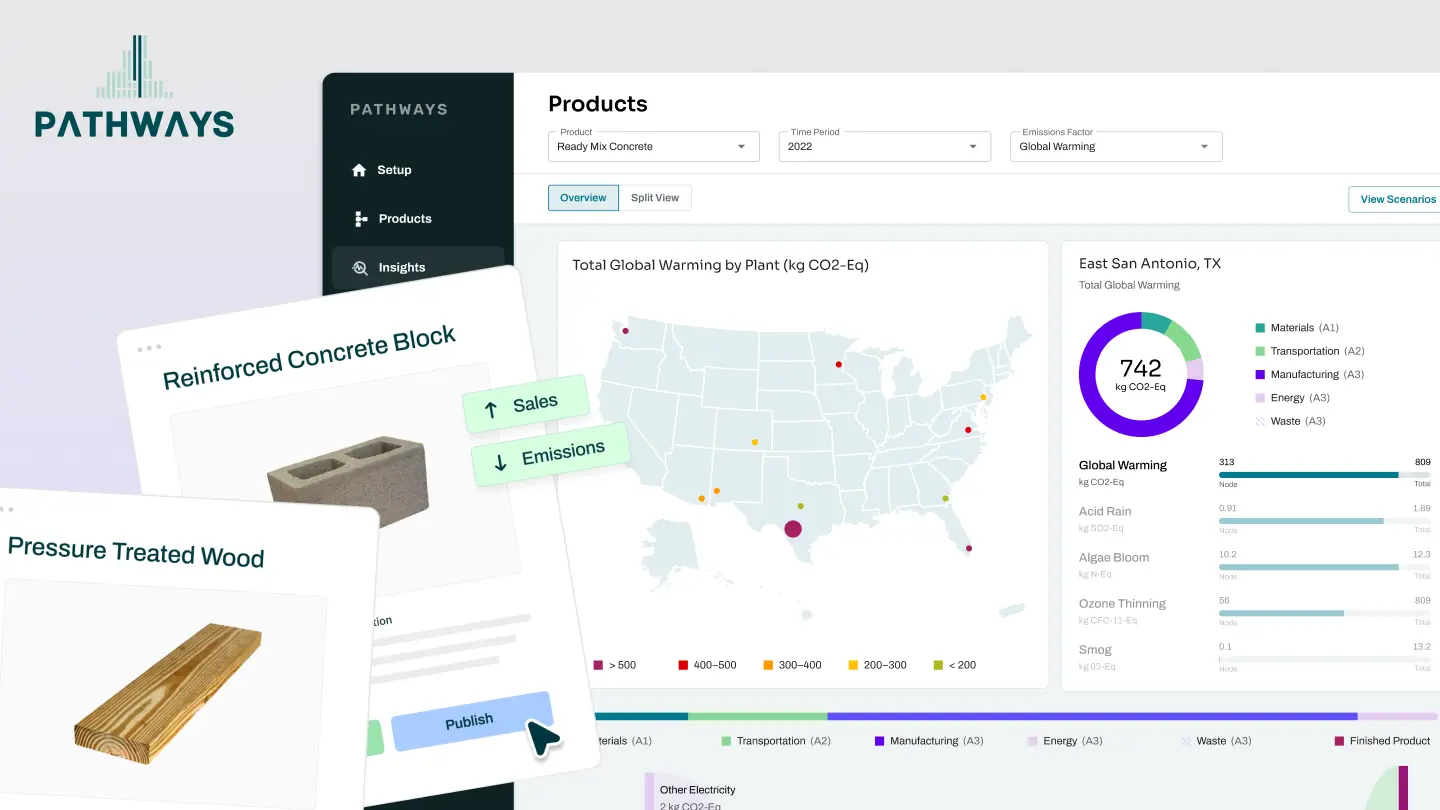Expand the Time Period dropdown set to 2022
1440x810 pixels.
pyautogui.click(x=884, y=146)
